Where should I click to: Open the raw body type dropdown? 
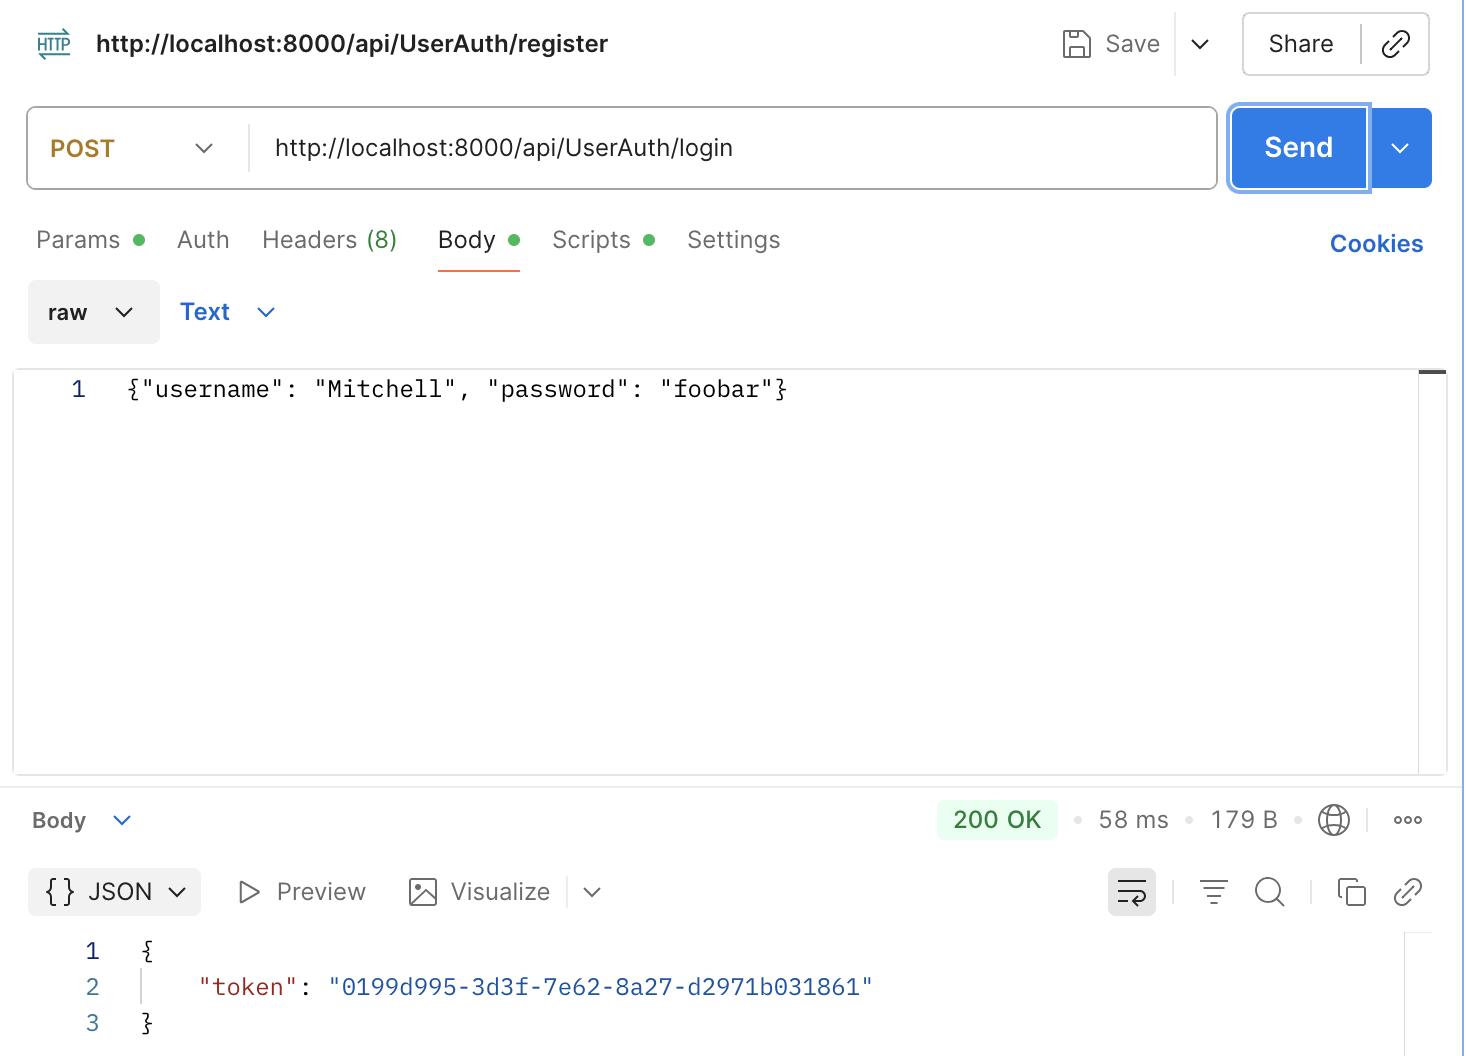pyautogui.click(x=93, y=311)
